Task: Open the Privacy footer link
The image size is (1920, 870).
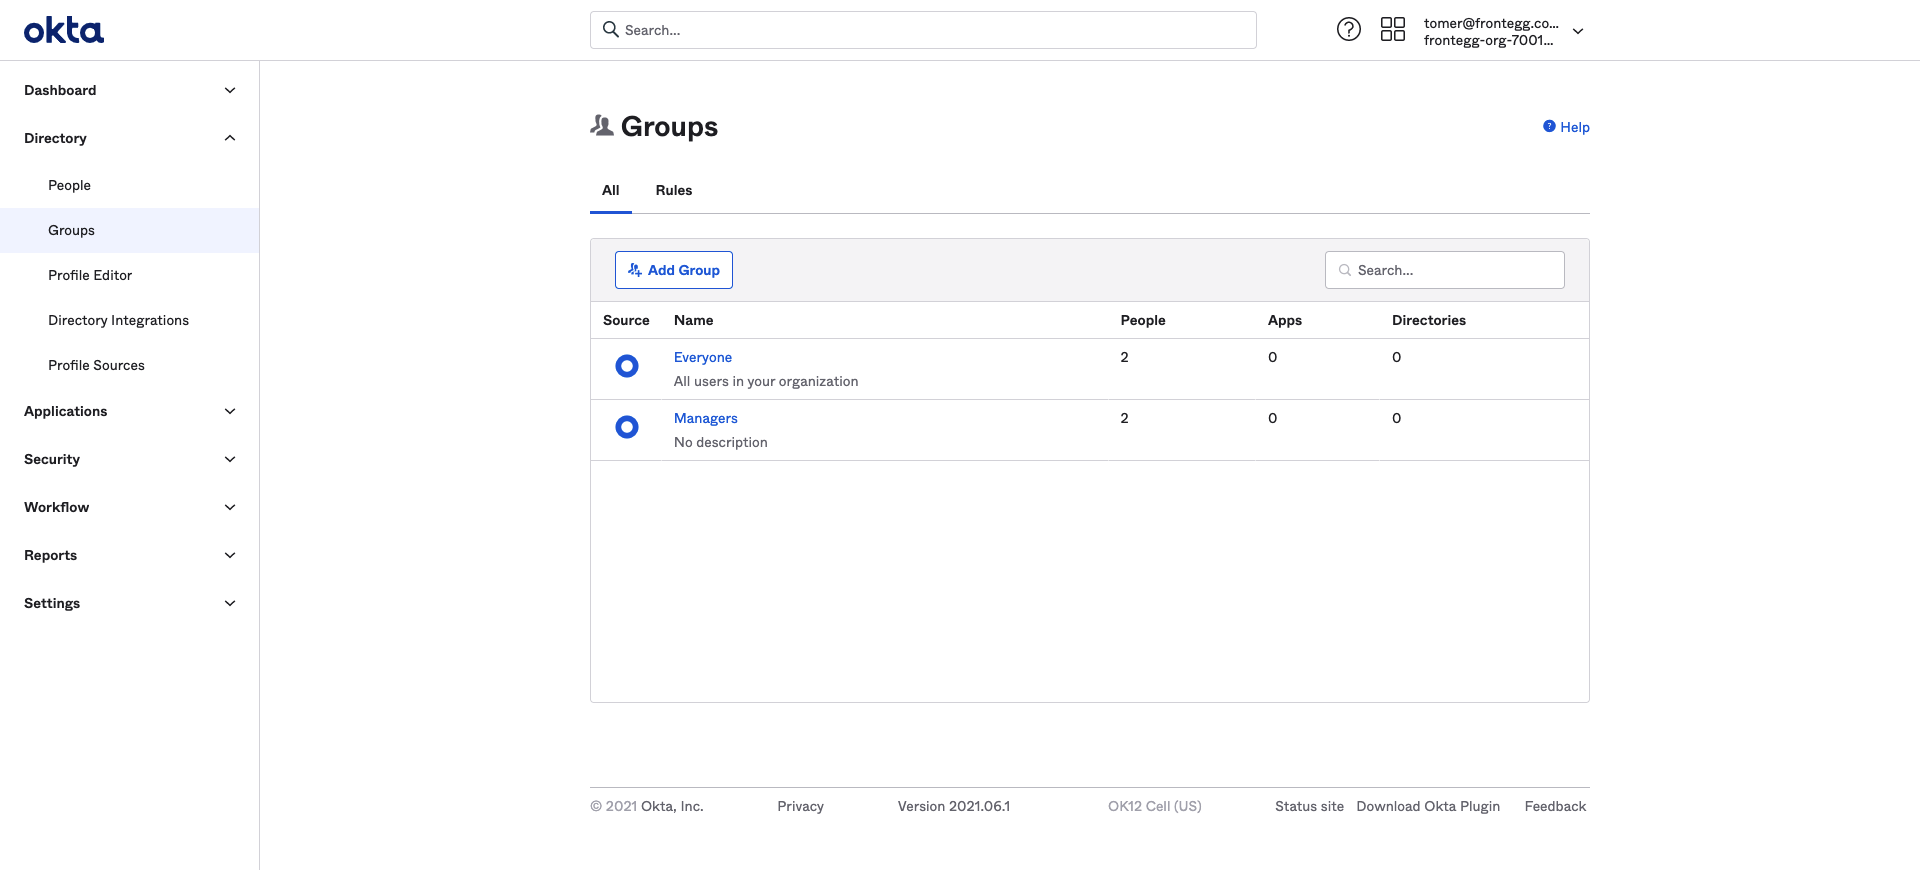Action: tap(801, 806)
